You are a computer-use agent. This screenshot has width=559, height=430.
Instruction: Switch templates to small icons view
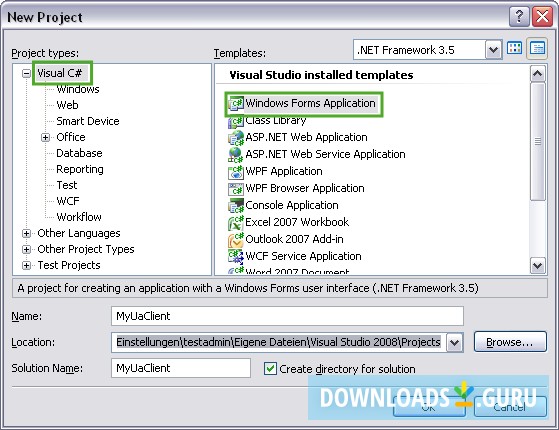537,48
